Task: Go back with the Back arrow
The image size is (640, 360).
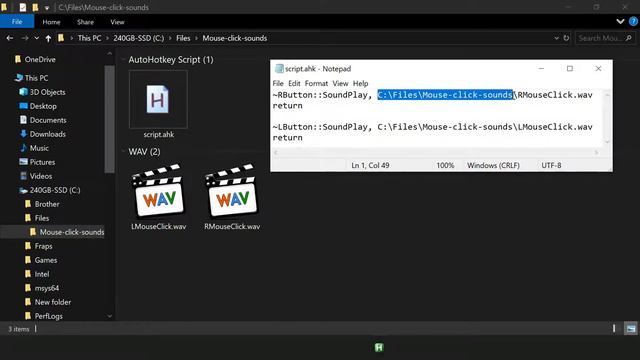Action: pos(10,38)
